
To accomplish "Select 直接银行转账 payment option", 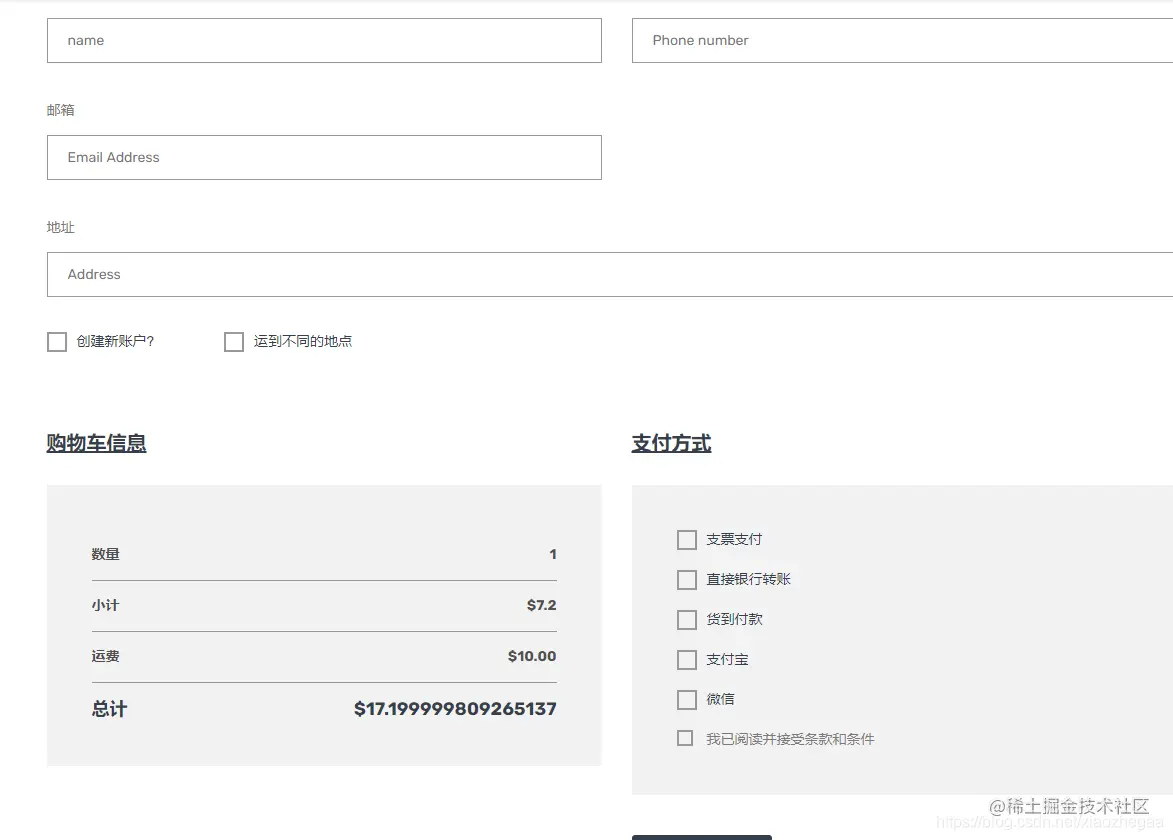I will (687, 580).
